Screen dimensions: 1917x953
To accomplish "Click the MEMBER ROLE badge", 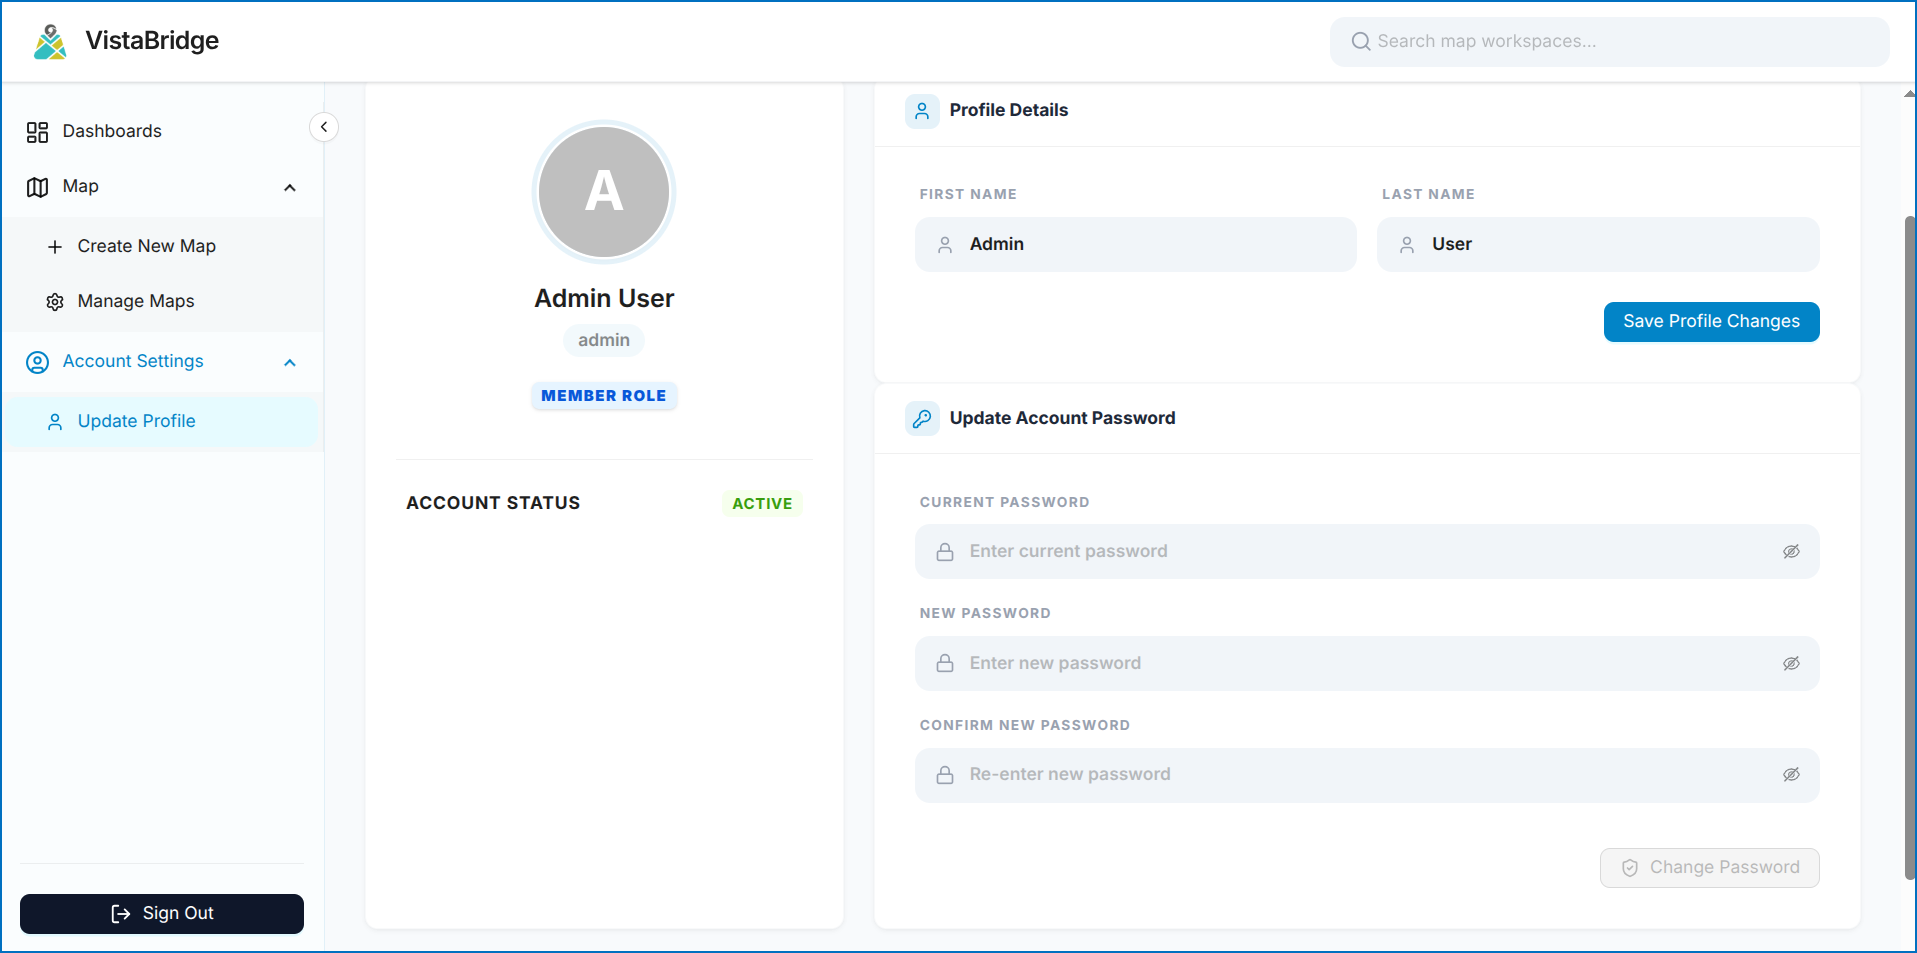I will (604, 396).
